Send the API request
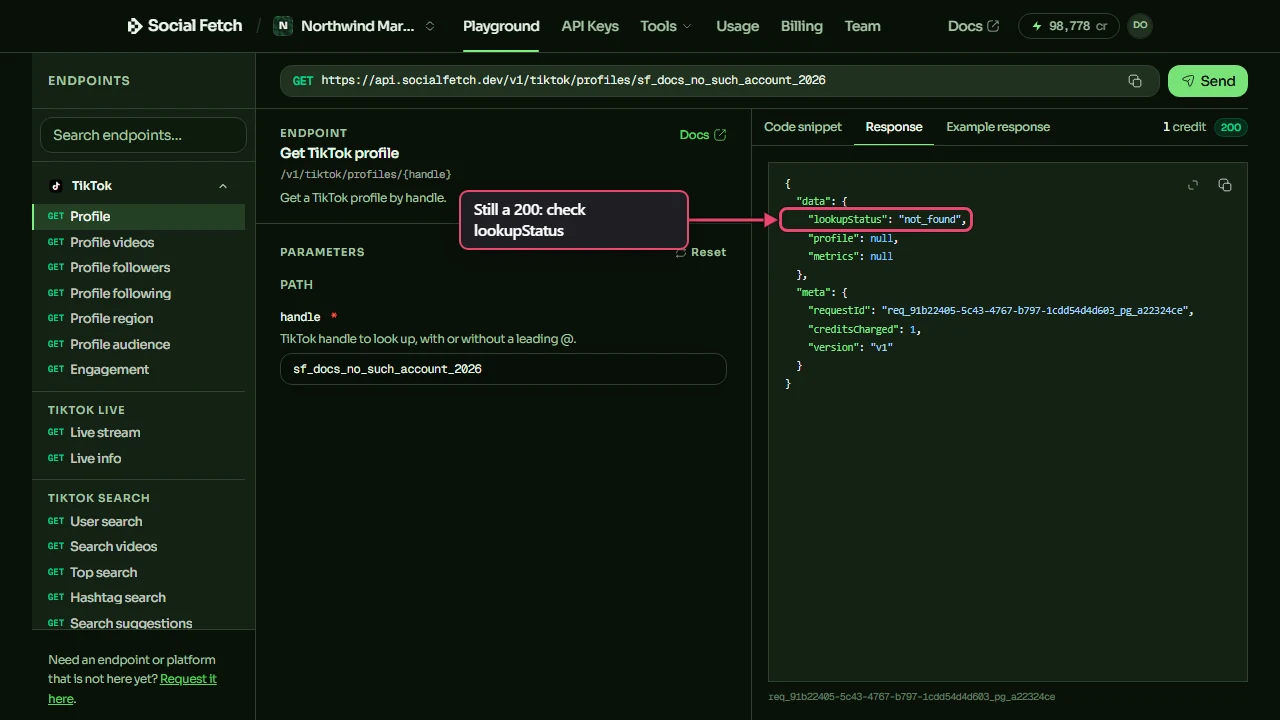The width and height of the screenshot is (1280, 720). [1208, 81]
